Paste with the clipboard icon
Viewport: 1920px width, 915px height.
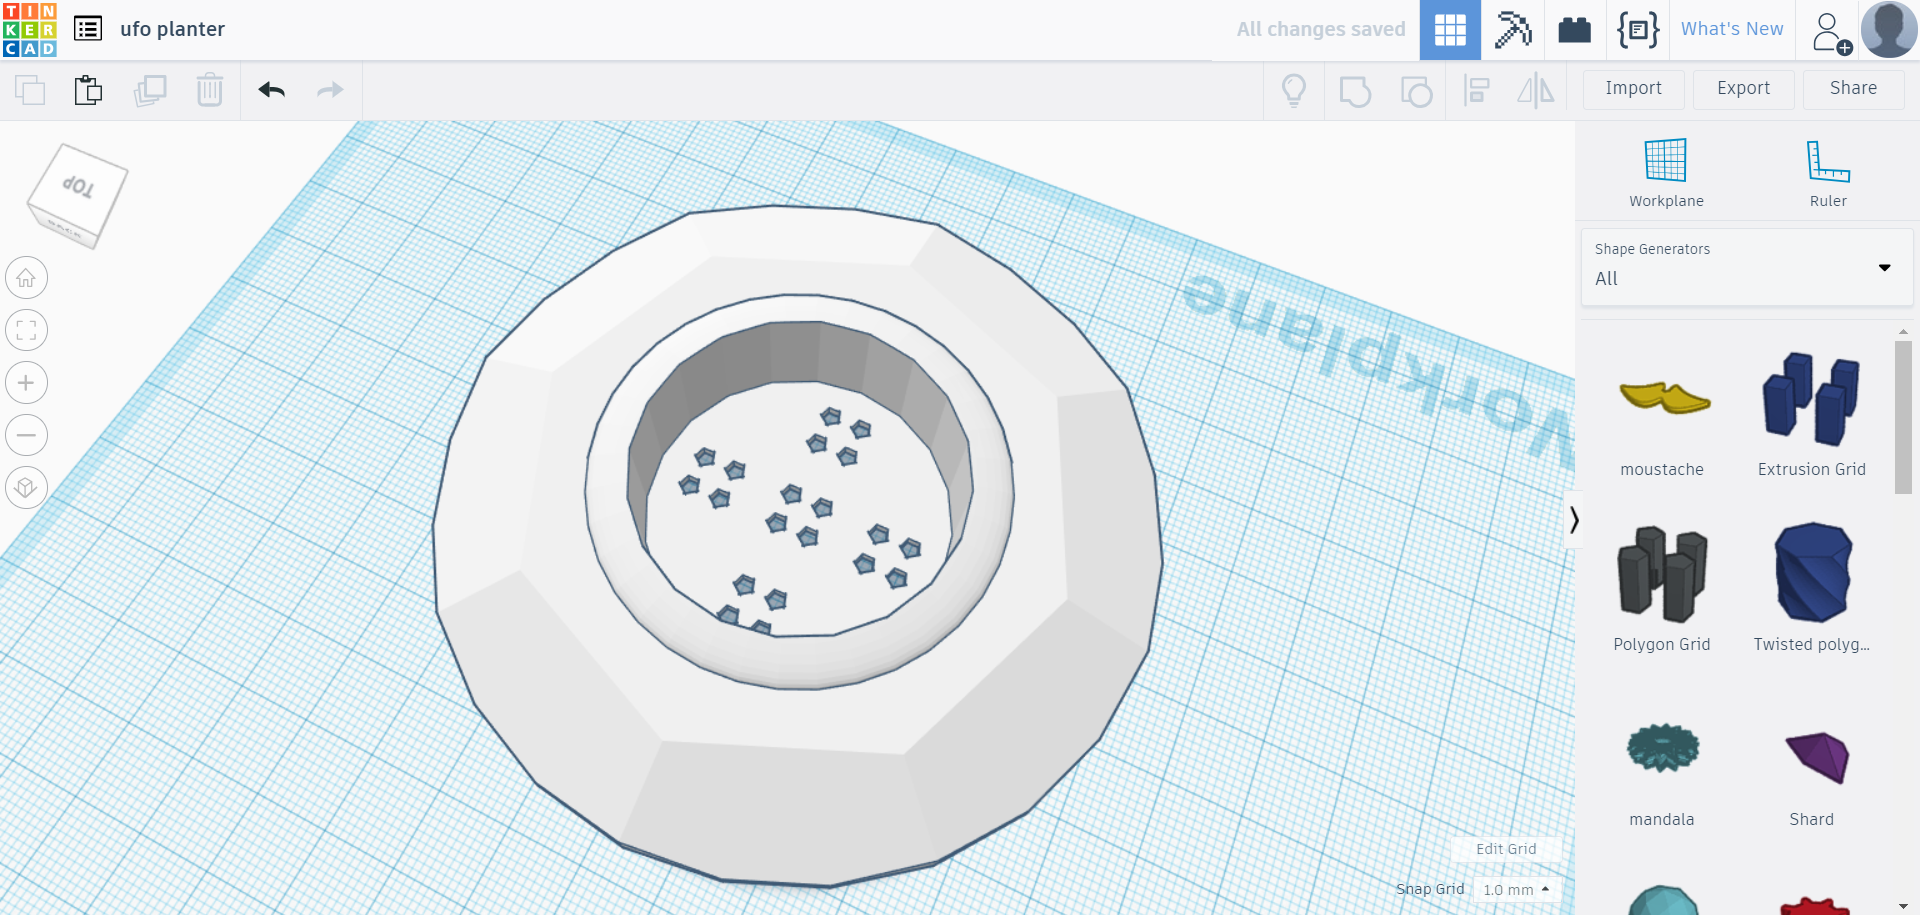coord(88,90)
